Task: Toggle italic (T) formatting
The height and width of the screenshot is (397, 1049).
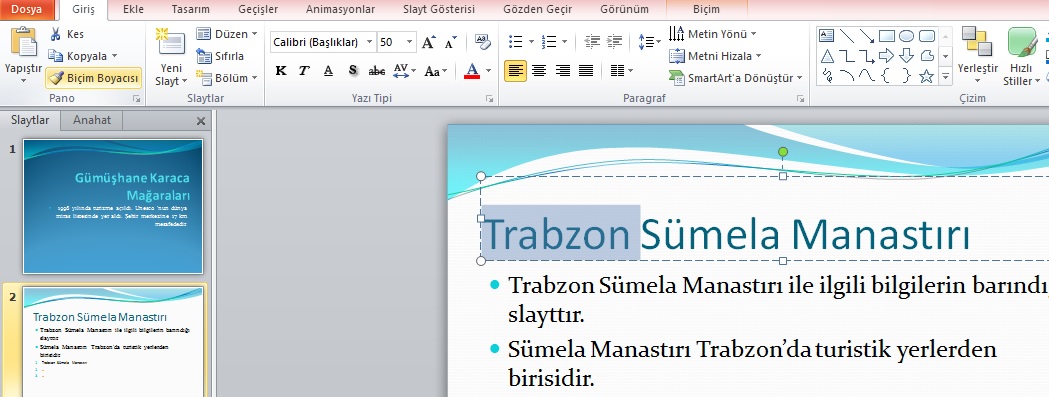Action: point(304,70)
